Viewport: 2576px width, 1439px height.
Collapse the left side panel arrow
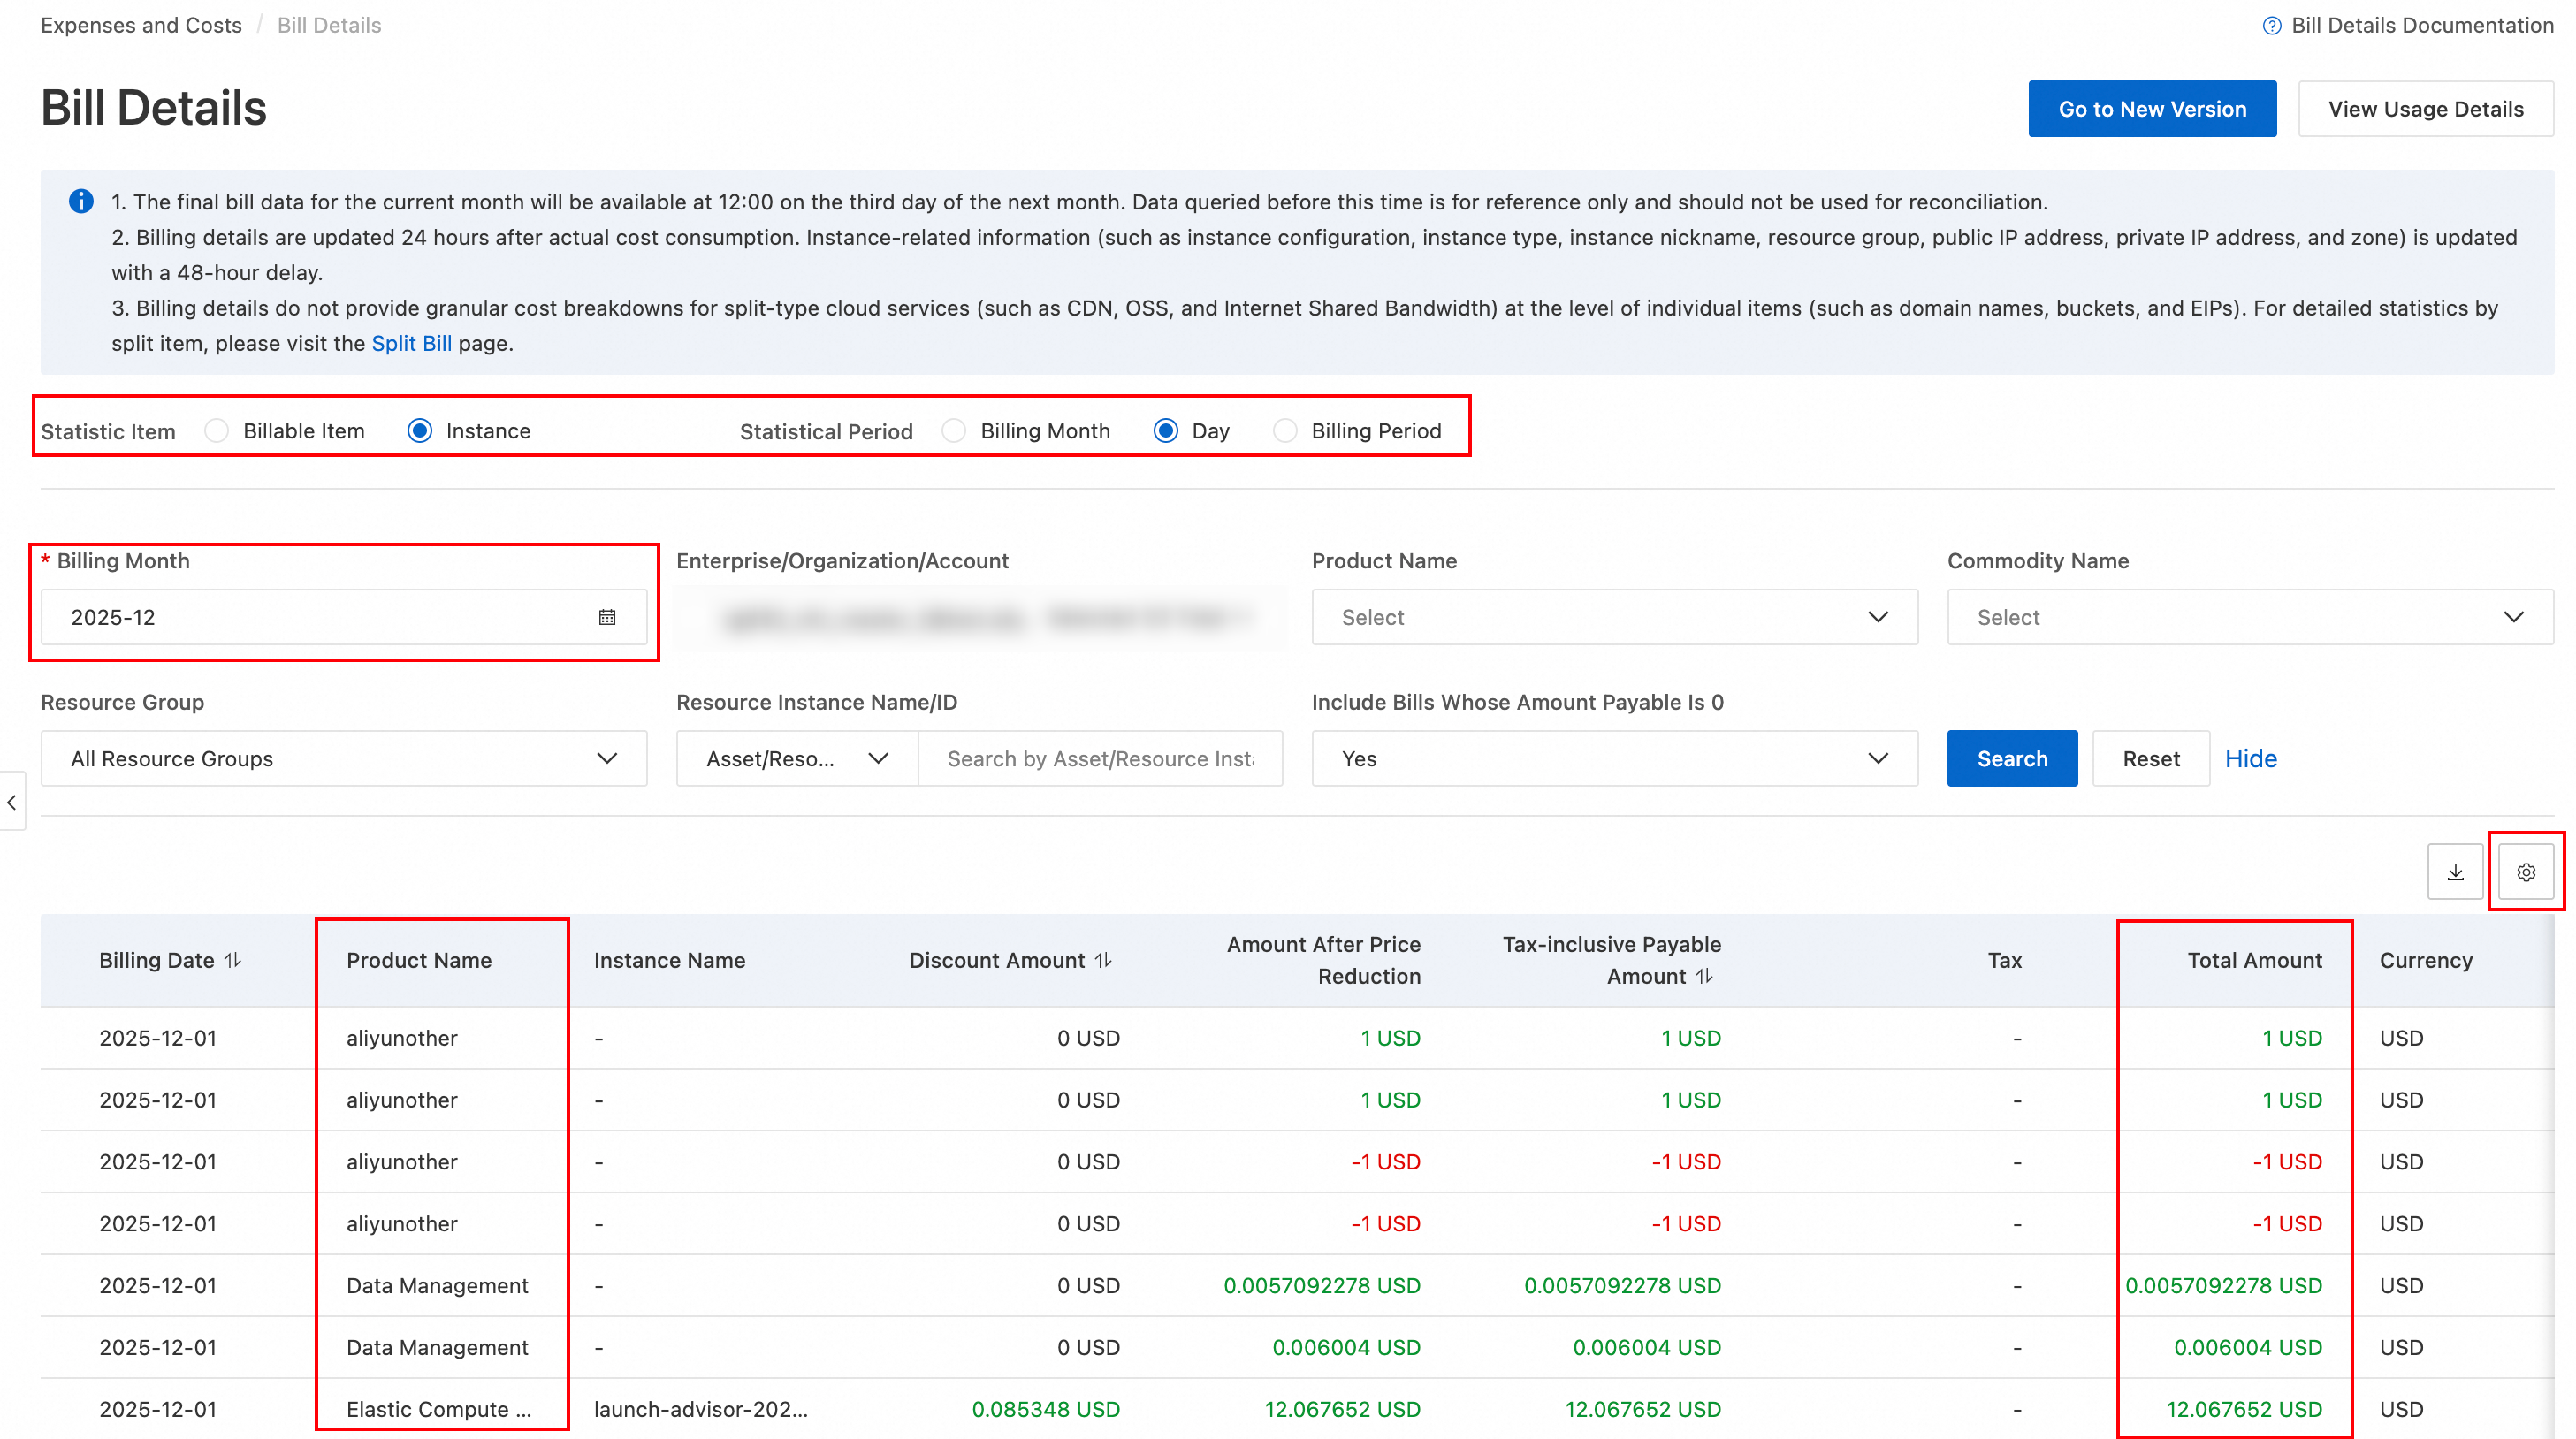click(x=12, y=802)
